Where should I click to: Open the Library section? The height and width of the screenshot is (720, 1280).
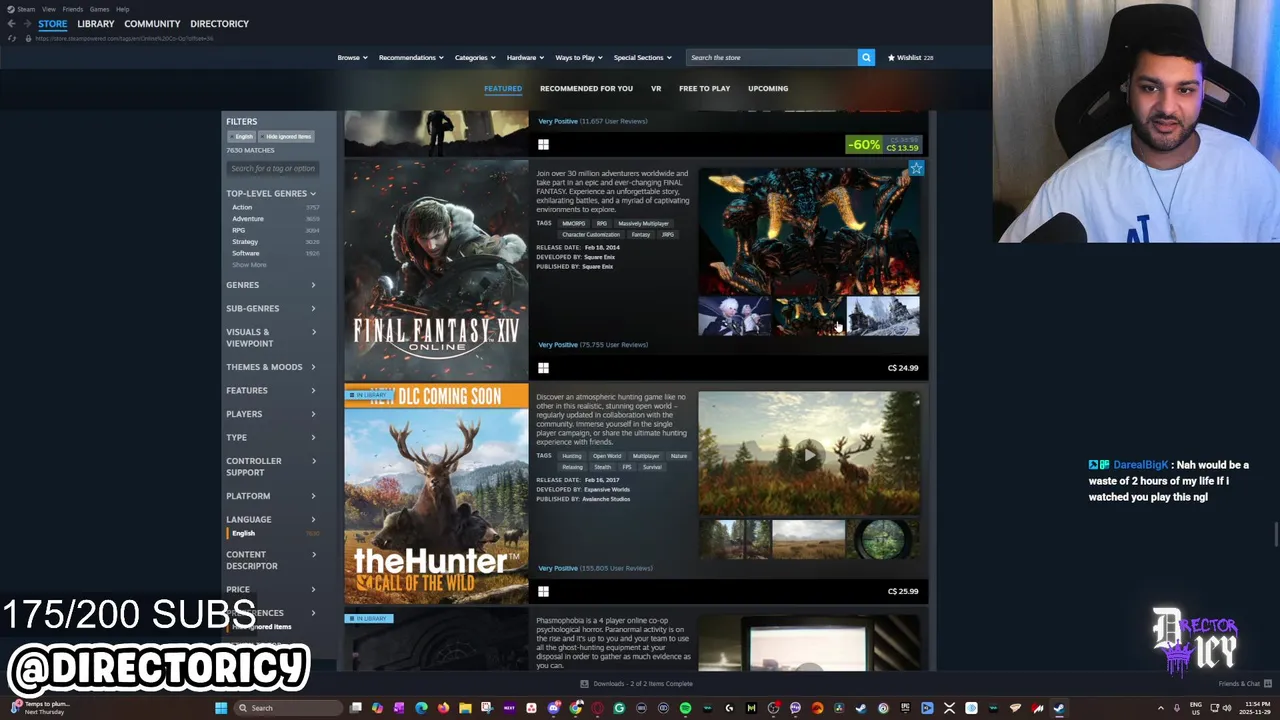[96, 23]
